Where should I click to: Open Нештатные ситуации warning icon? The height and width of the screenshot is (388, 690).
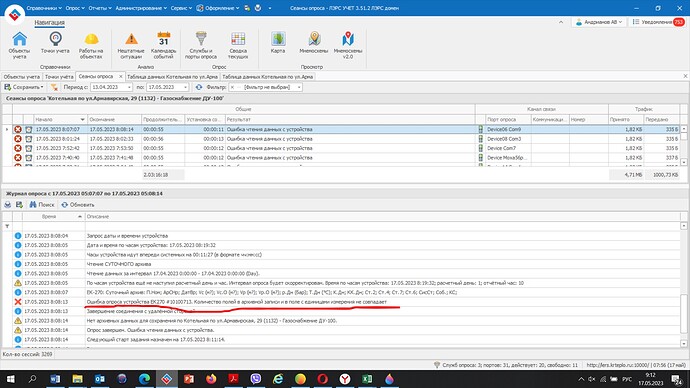131,45
